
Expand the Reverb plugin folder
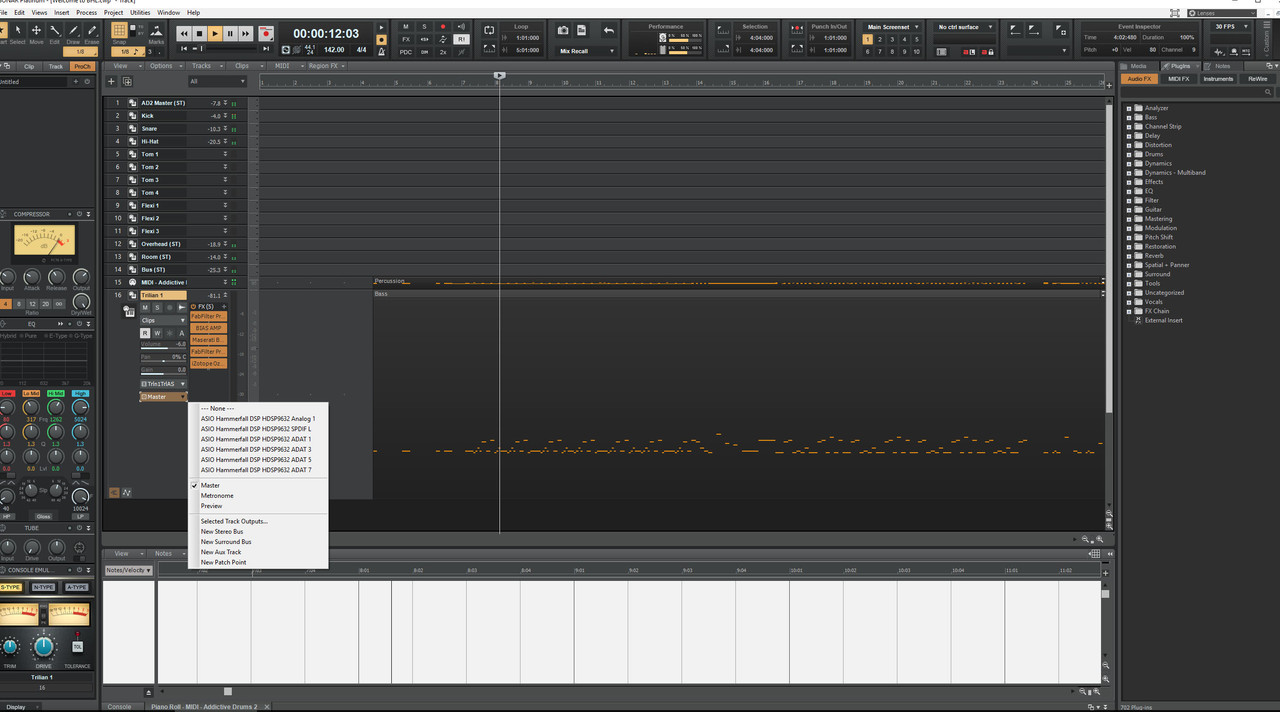pyautogui.click(x=1129, y=256)
